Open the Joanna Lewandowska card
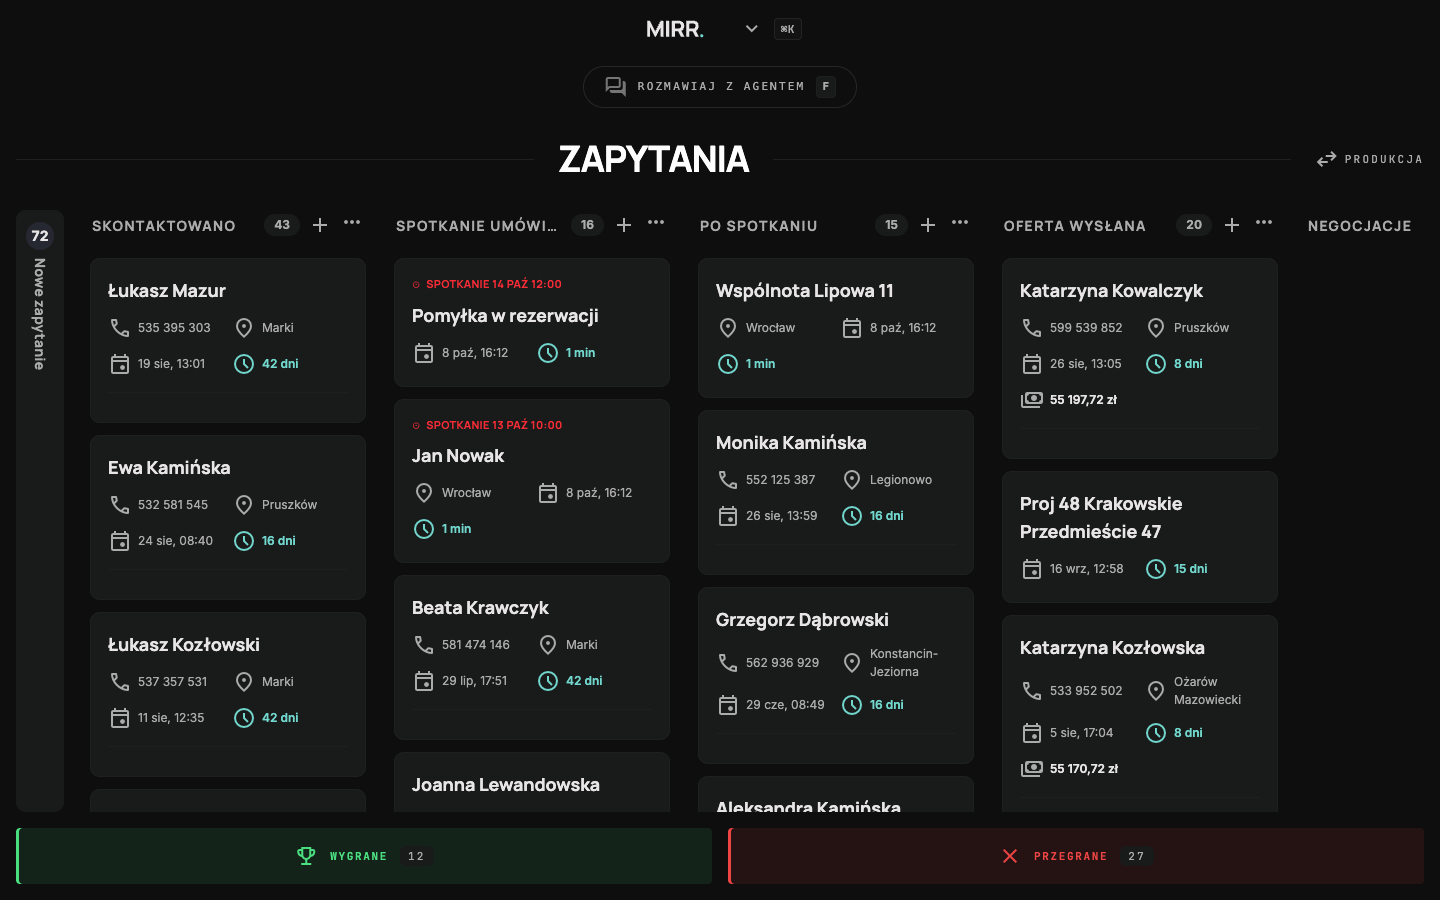1440x900 pixels. click(x=532, y=783)
